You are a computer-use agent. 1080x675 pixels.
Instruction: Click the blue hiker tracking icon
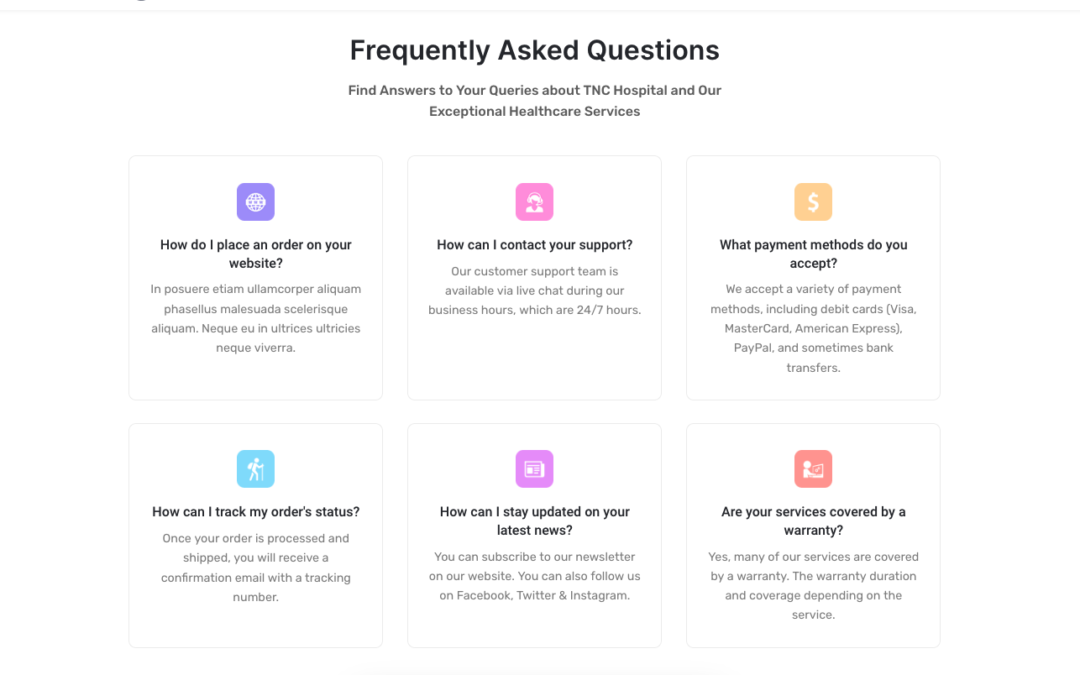[x=255, y=469]
